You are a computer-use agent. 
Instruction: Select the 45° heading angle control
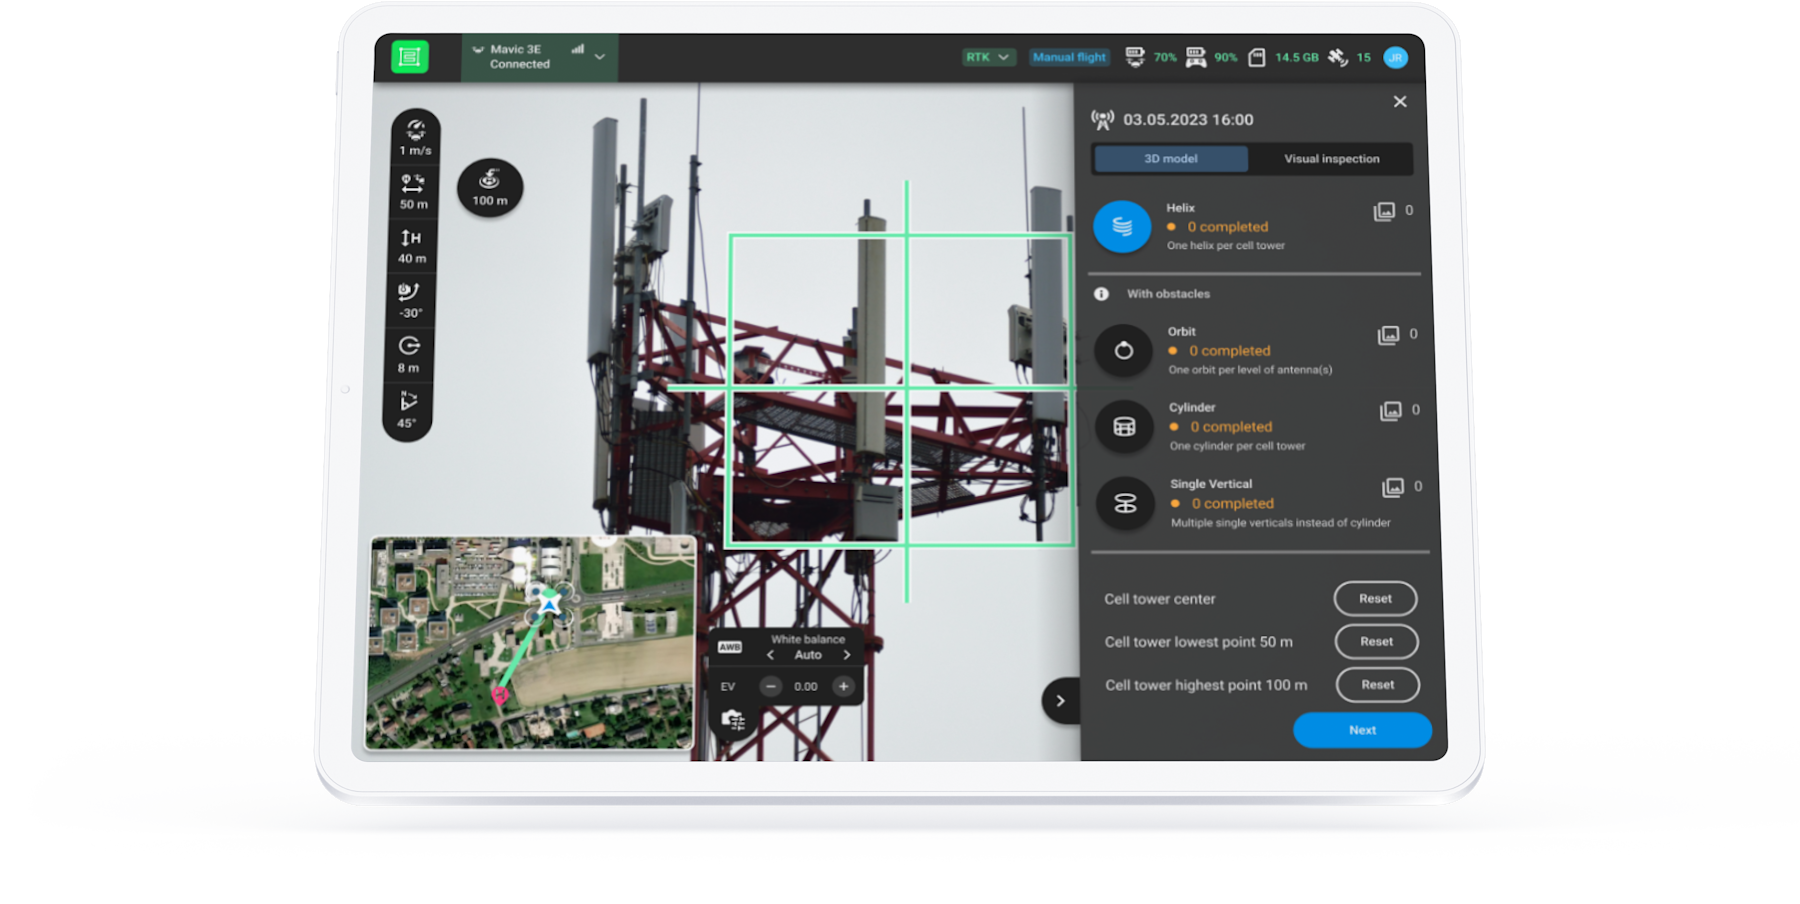(410, 410)
